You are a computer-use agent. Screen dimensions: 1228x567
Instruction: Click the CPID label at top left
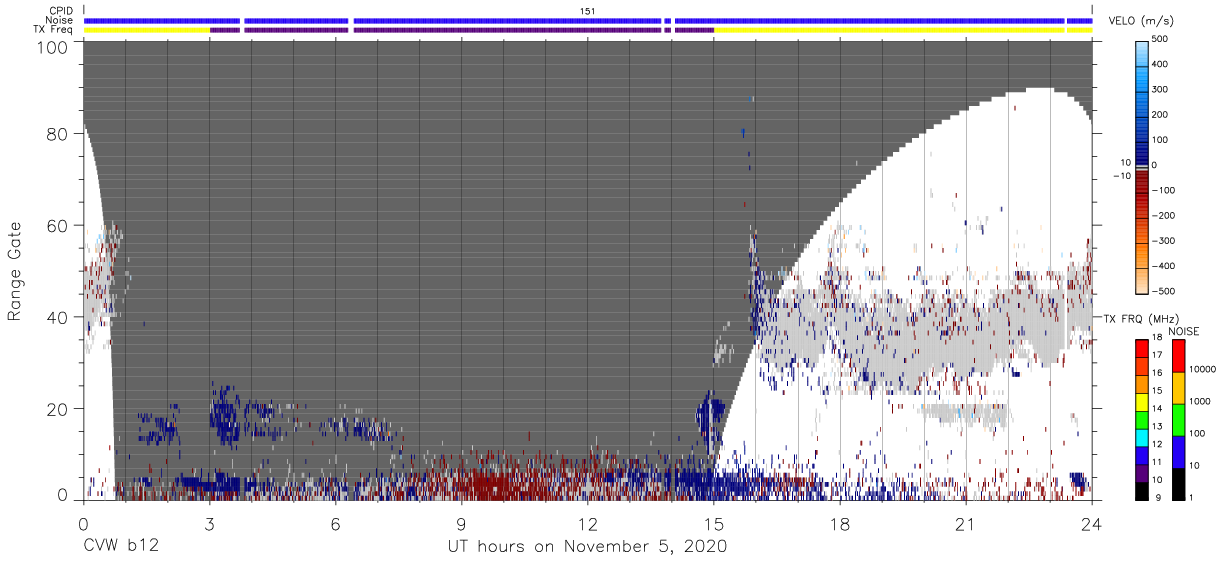60,10
